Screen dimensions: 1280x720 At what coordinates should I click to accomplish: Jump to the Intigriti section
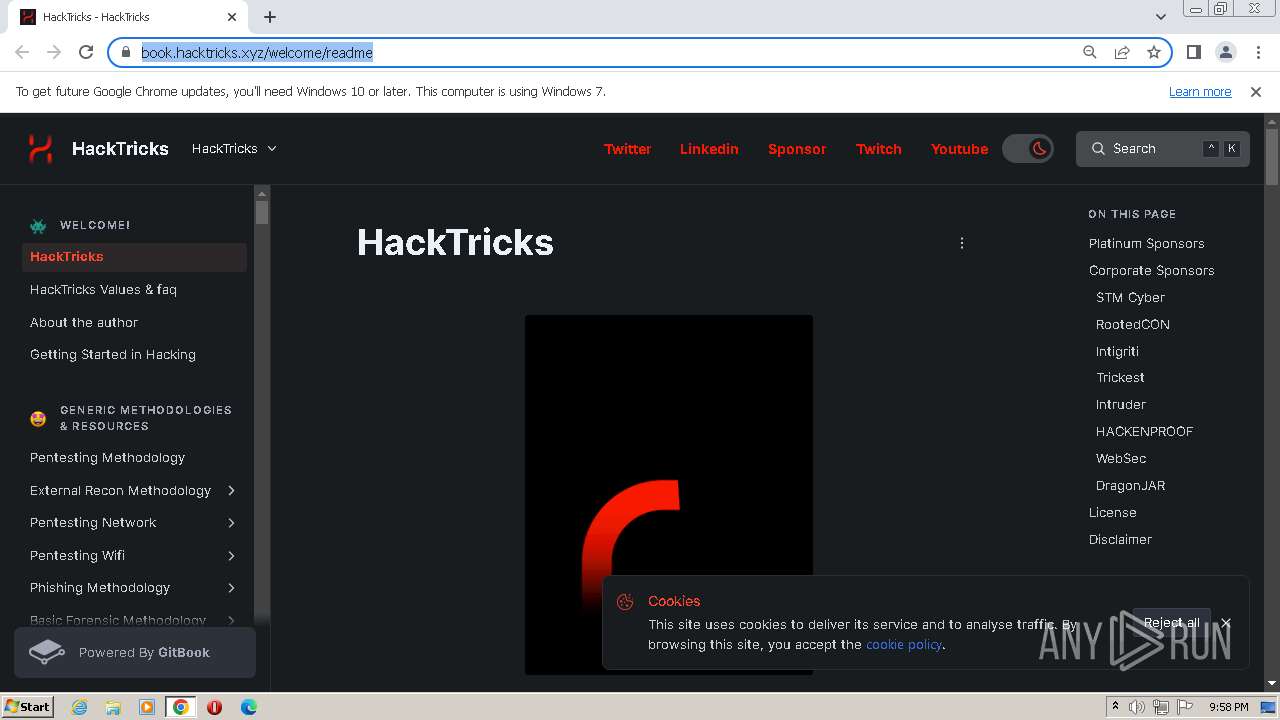tap(1117, 351)
